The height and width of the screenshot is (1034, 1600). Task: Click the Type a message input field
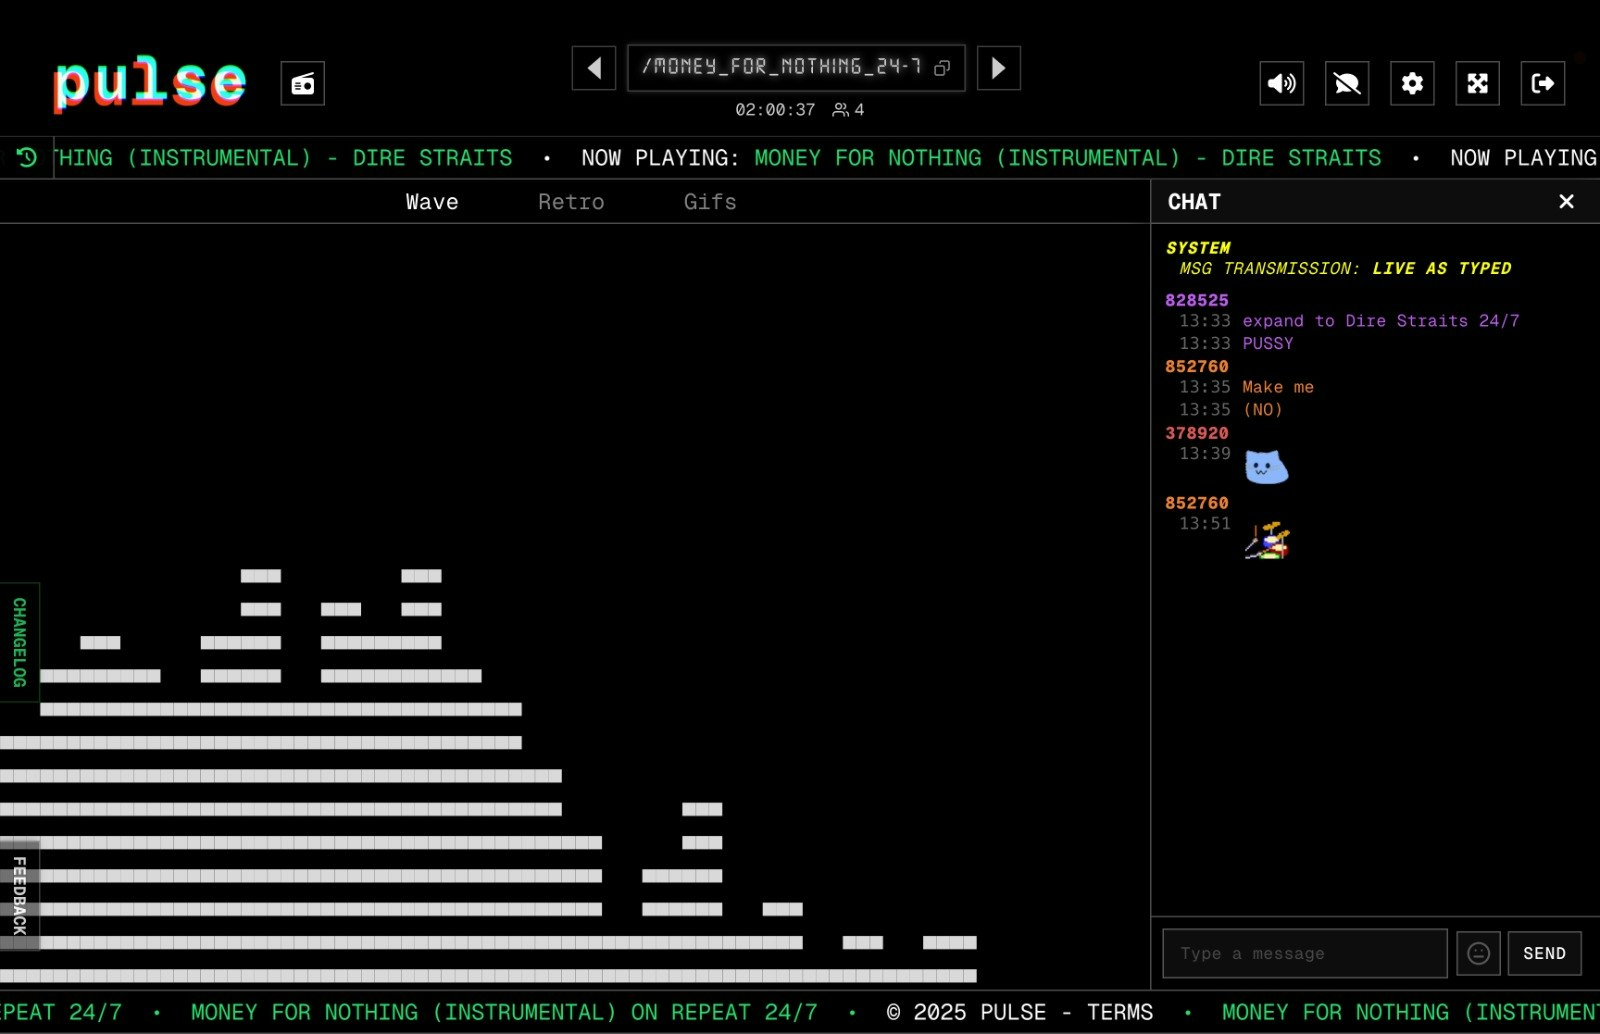[1304, 953]
